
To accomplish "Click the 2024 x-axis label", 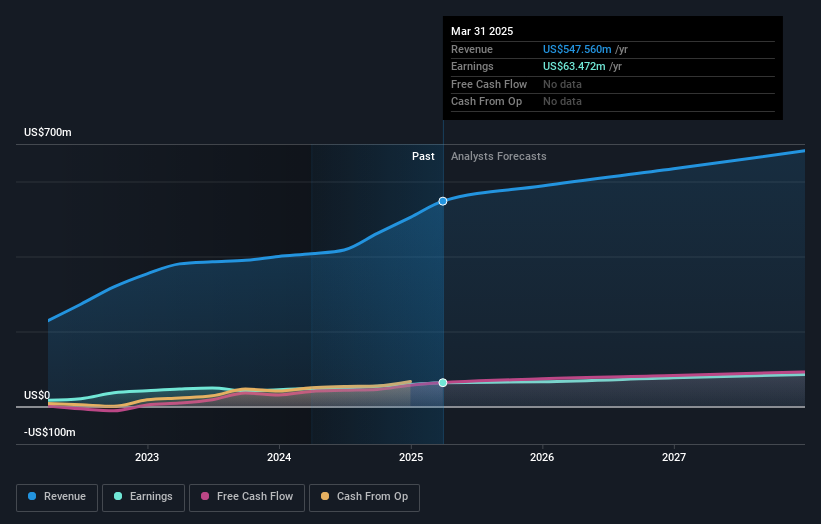I will (279, 457).
